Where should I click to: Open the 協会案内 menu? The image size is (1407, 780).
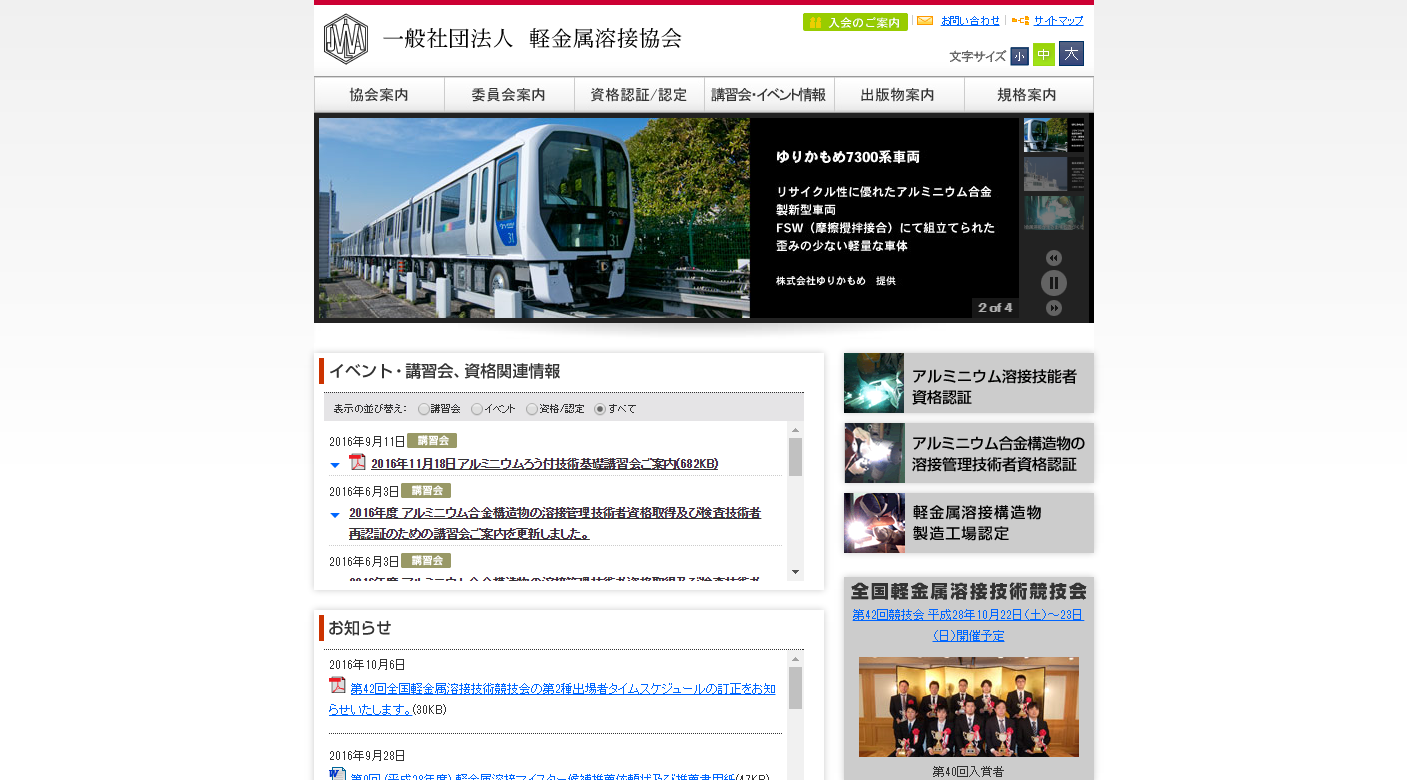(x=379, y=95)
